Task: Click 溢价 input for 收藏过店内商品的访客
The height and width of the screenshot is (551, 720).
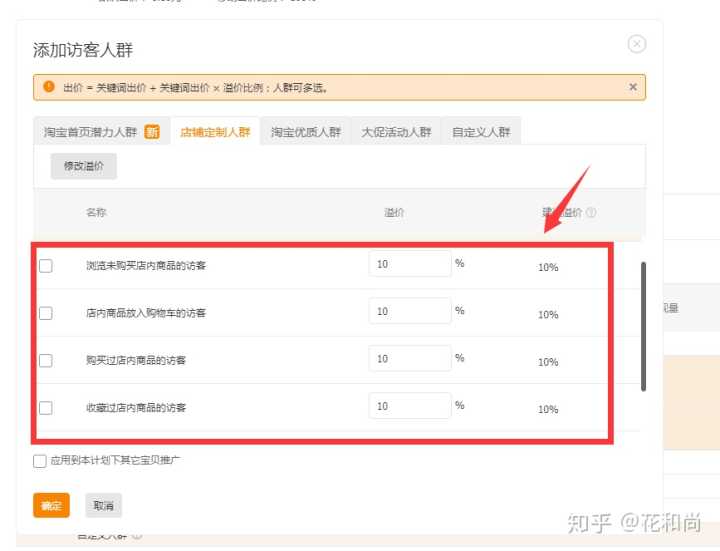Action: (x=410, y=406)
